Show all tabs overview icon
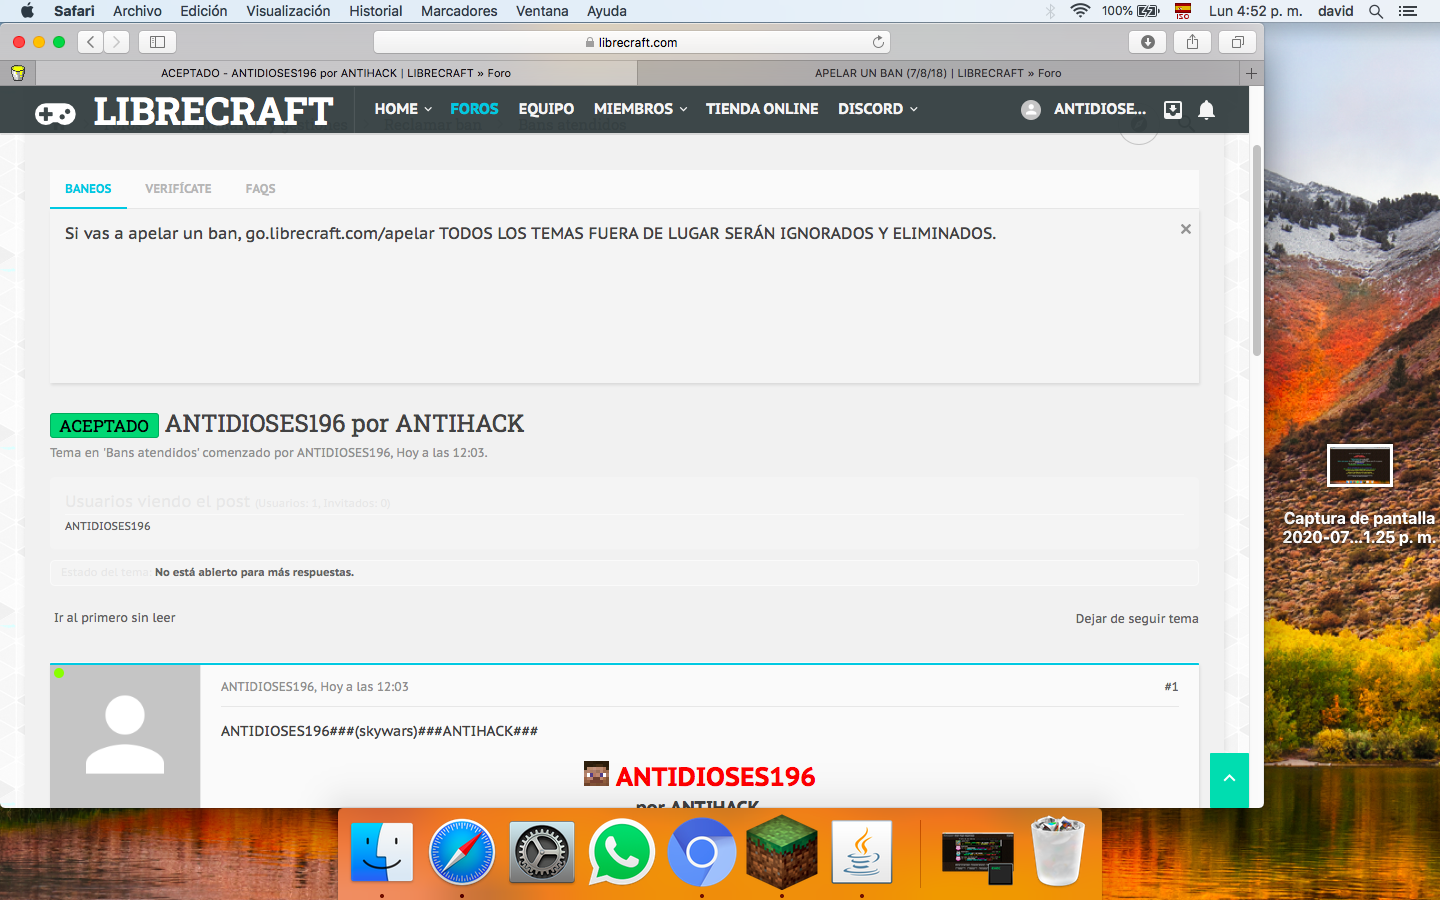1440x900 pixels. click(1237, 42)
